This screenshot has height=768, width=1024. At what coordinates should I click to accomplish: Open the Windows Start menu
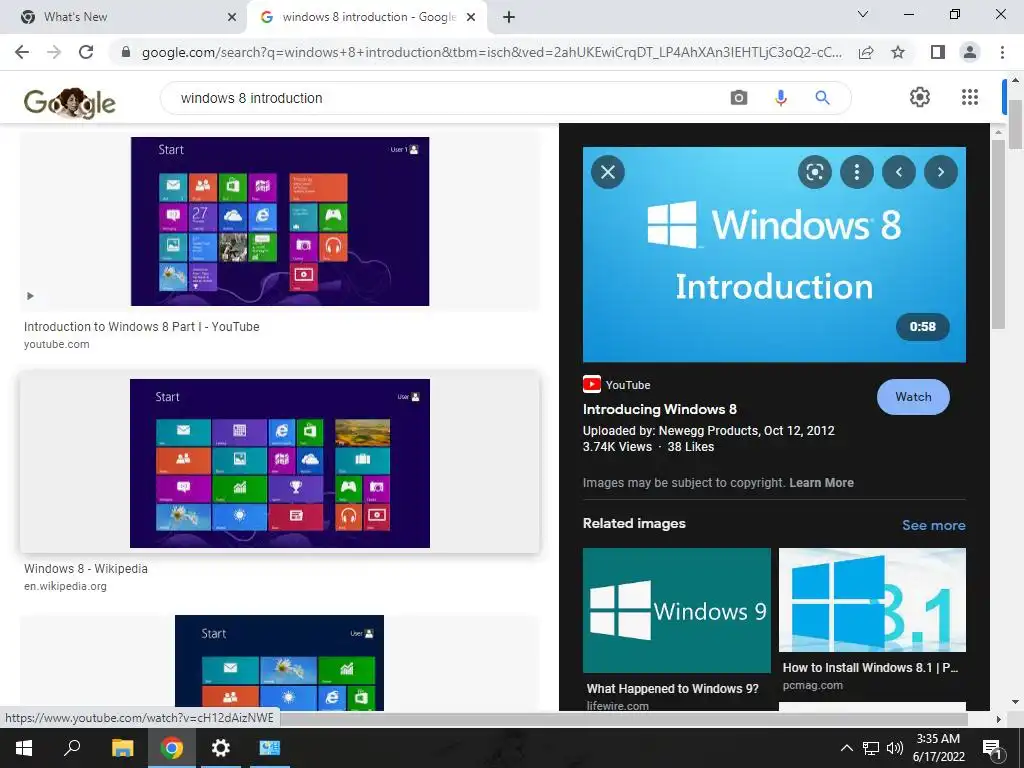click(x=24, y=748)
